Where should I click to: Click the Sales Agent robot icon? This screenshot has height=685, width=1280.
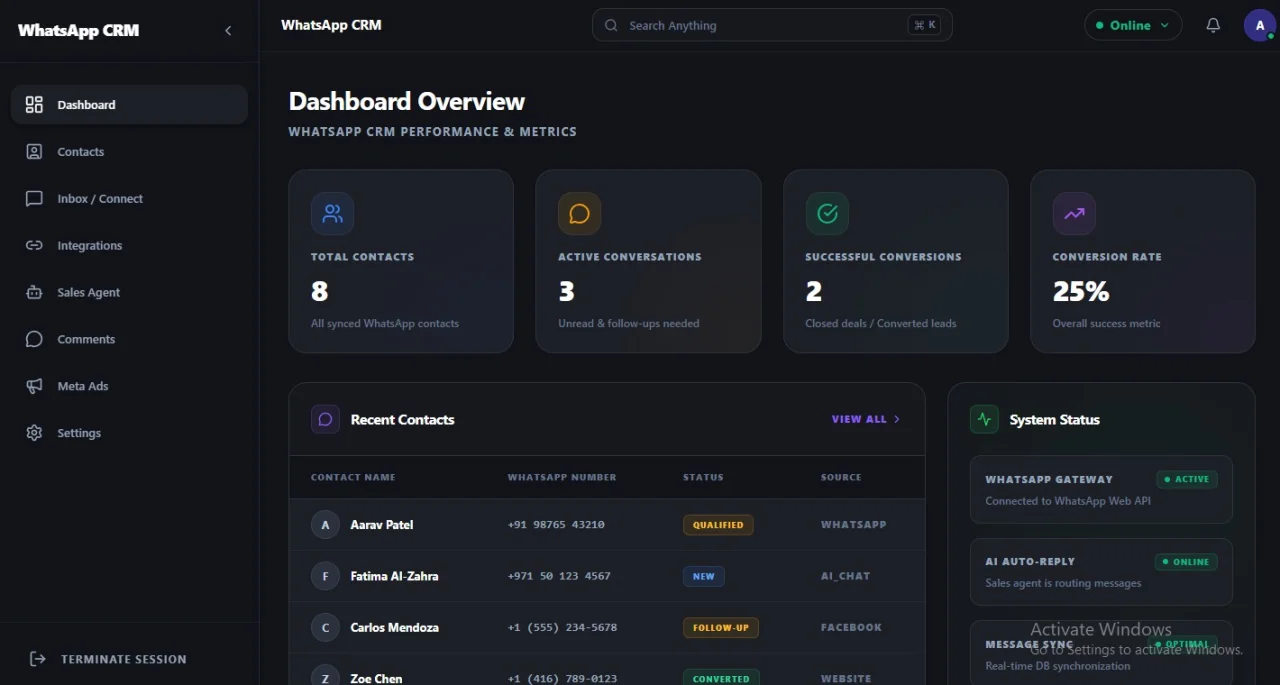pos(34,292)
